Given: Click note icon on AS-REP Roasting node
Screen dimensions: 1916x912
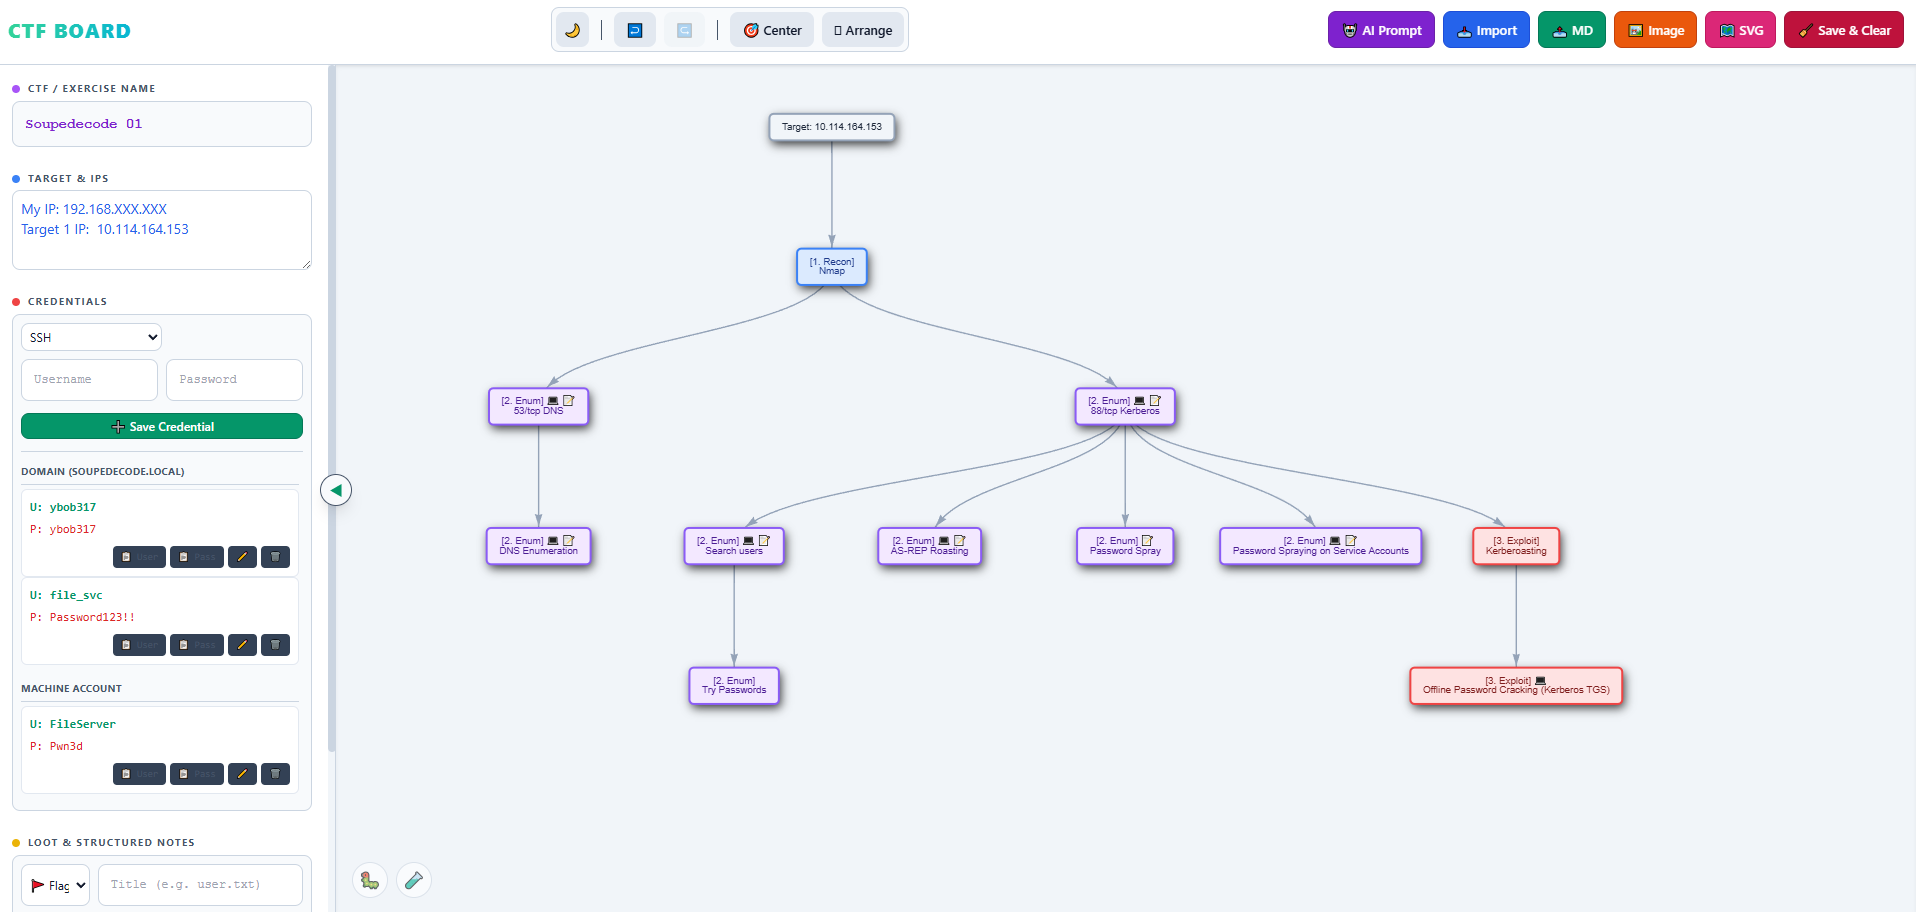Looking at the screenshot, I should (960, 541).
